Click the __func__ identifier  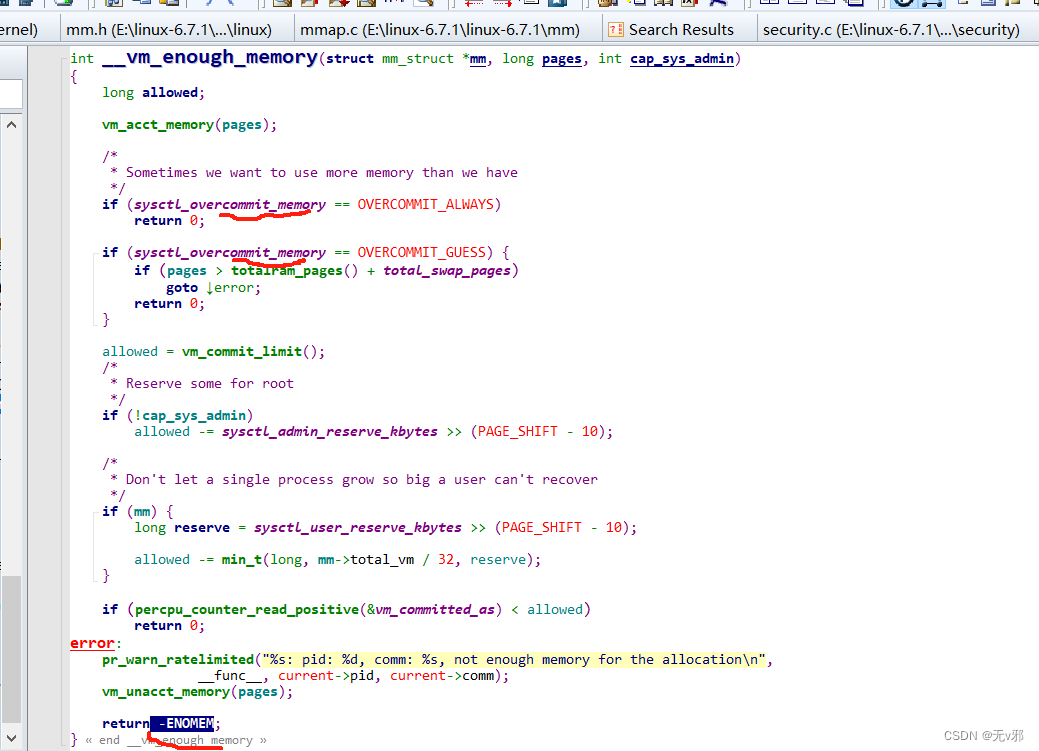(230, 676)
